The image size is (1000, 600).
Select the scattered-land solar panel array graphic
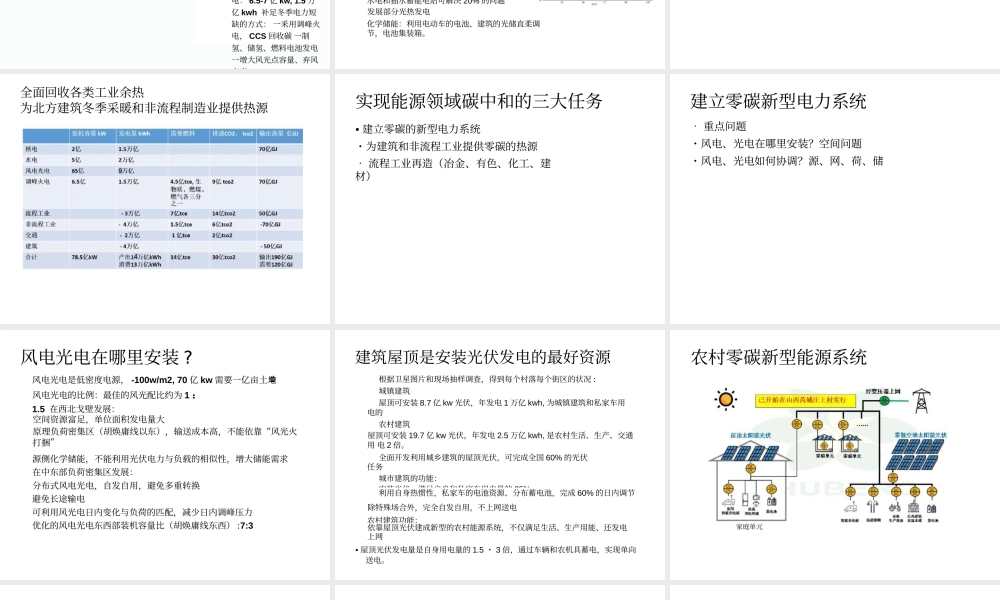click(915, 455)
